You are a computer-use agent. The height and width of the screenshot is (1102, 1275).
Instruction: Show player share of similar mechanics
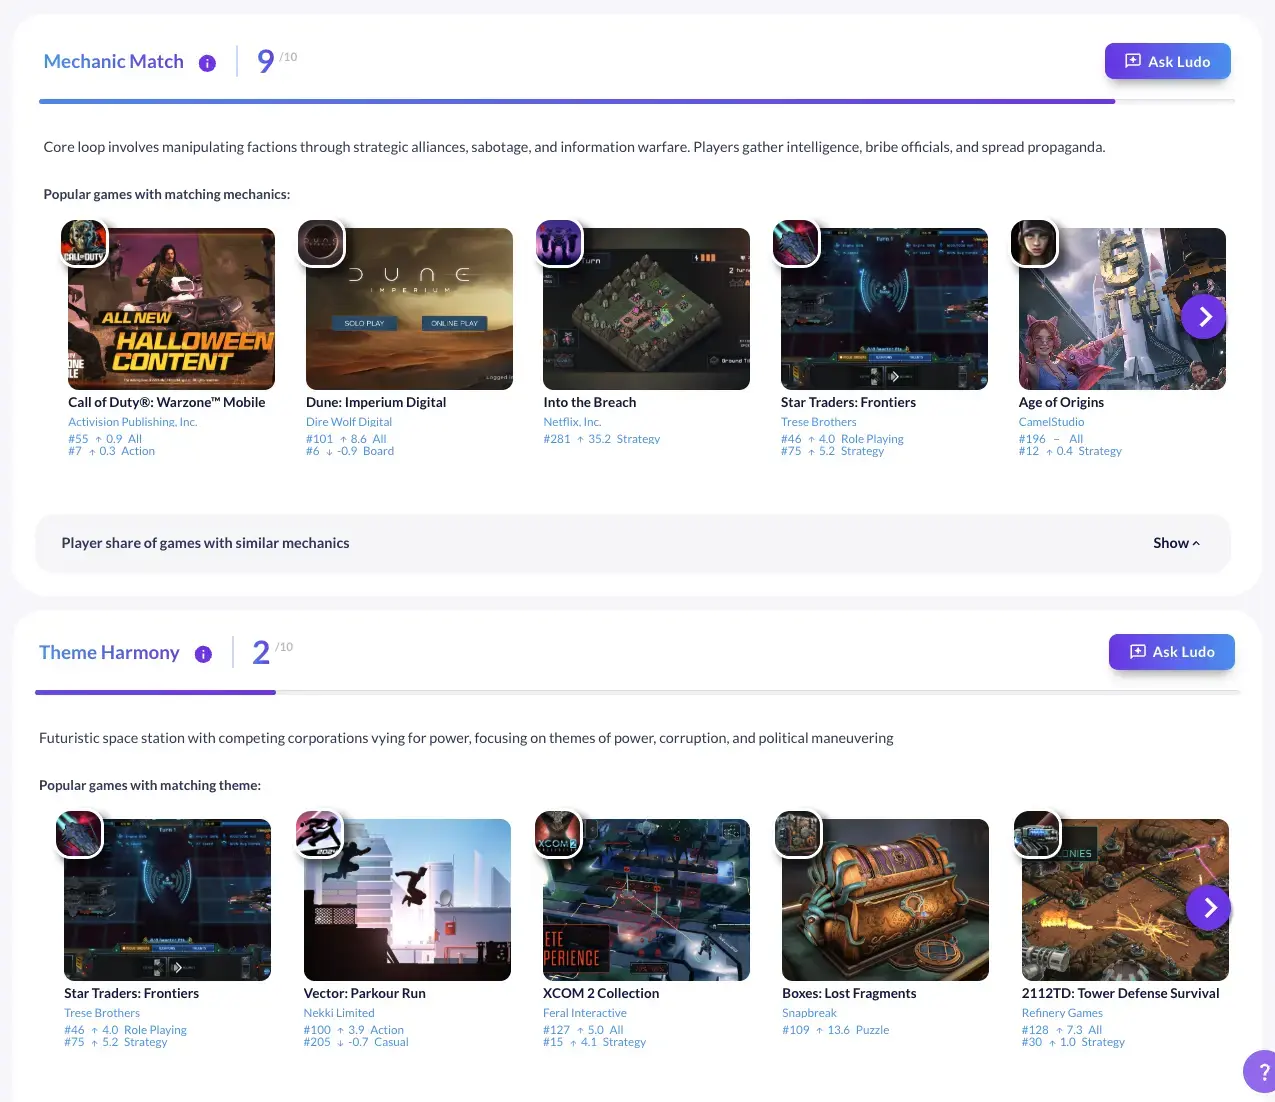tap(1176, 543)
